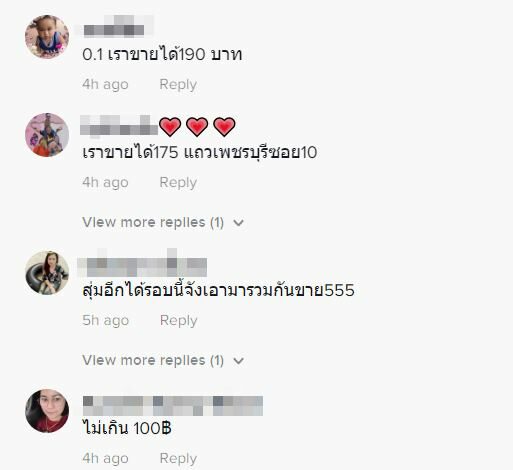The height and width of the screenshot is (470, 513).
Task: Click blurred username left of three hearts
Action: coord(119,126)
